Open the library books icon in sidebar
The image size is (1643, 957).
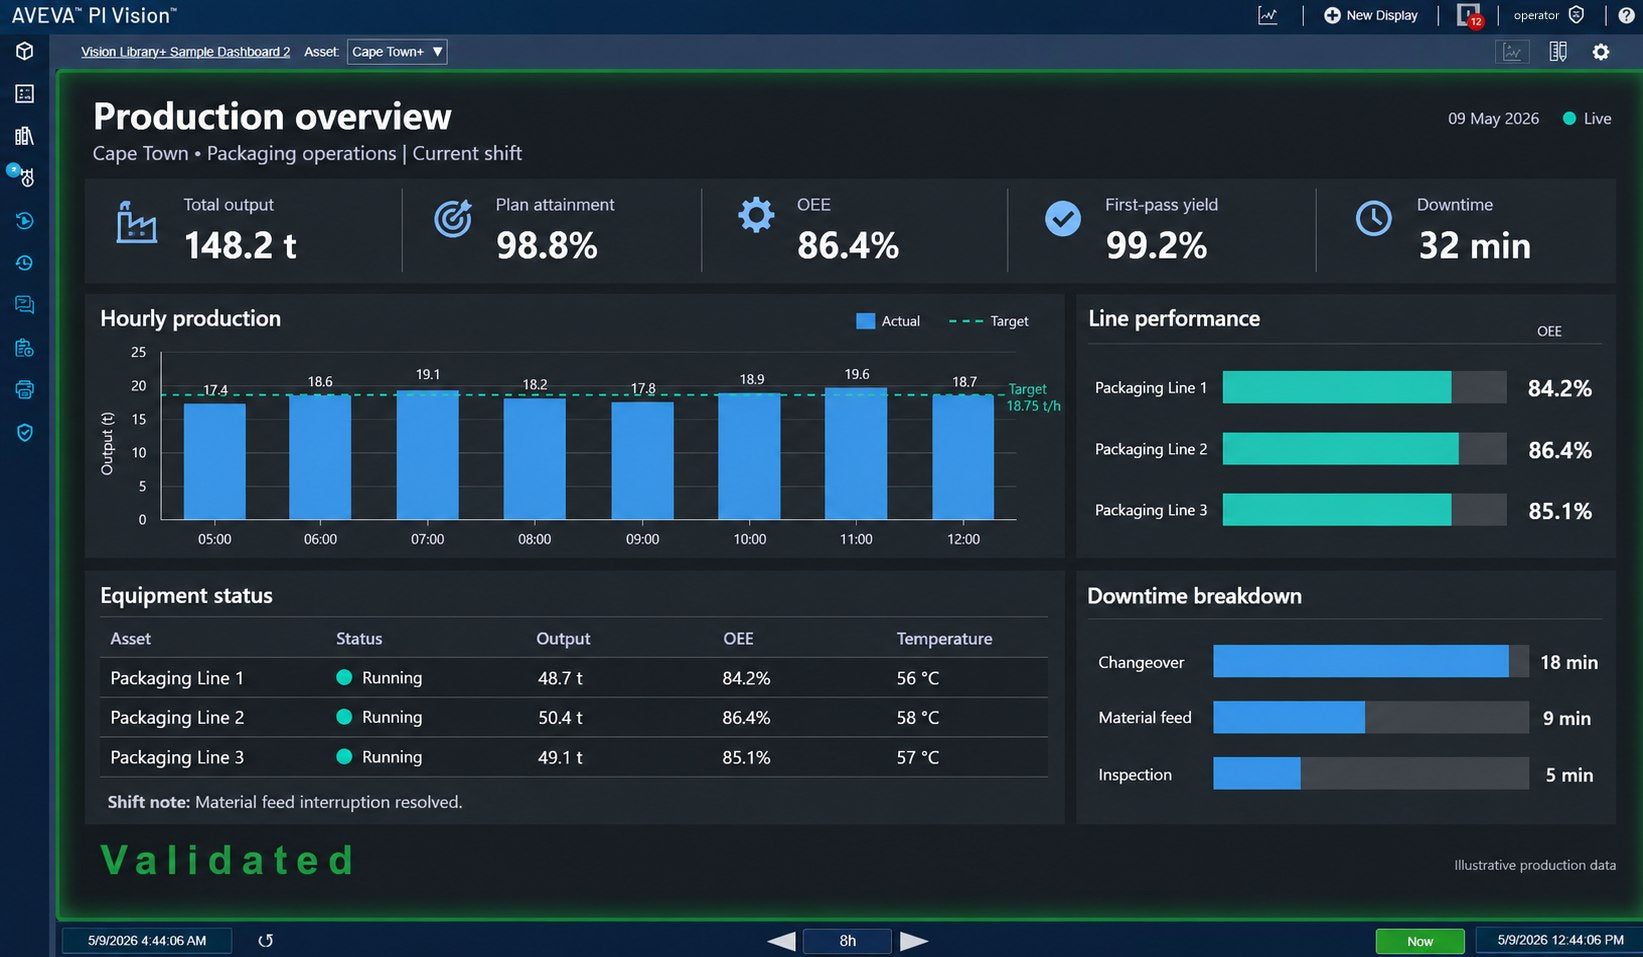pos(25,136)
